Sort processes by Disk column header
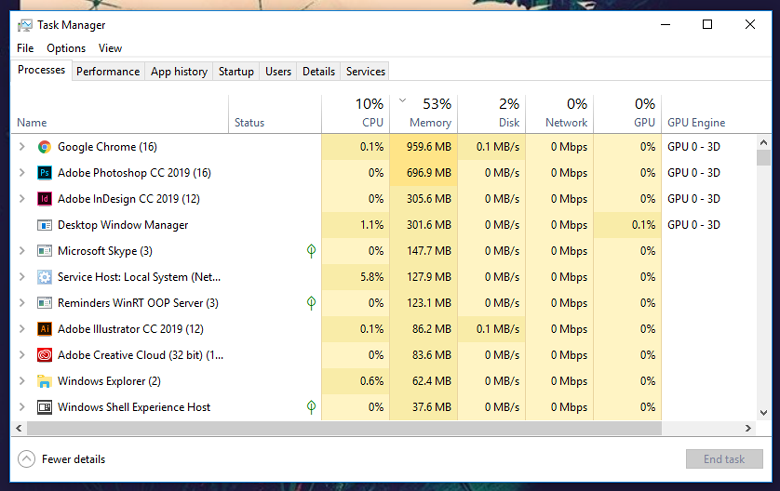Viewport: 780px width, 491px height. point(491,114)
